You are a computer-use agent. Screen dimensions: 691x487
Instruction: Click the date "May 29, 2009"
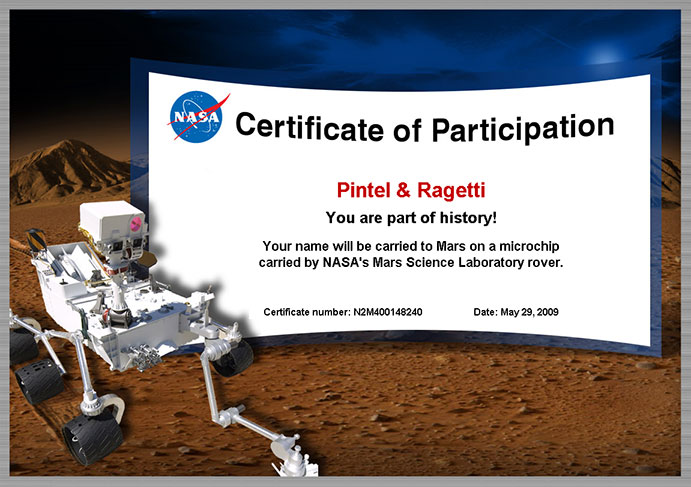tap(531, 312)
